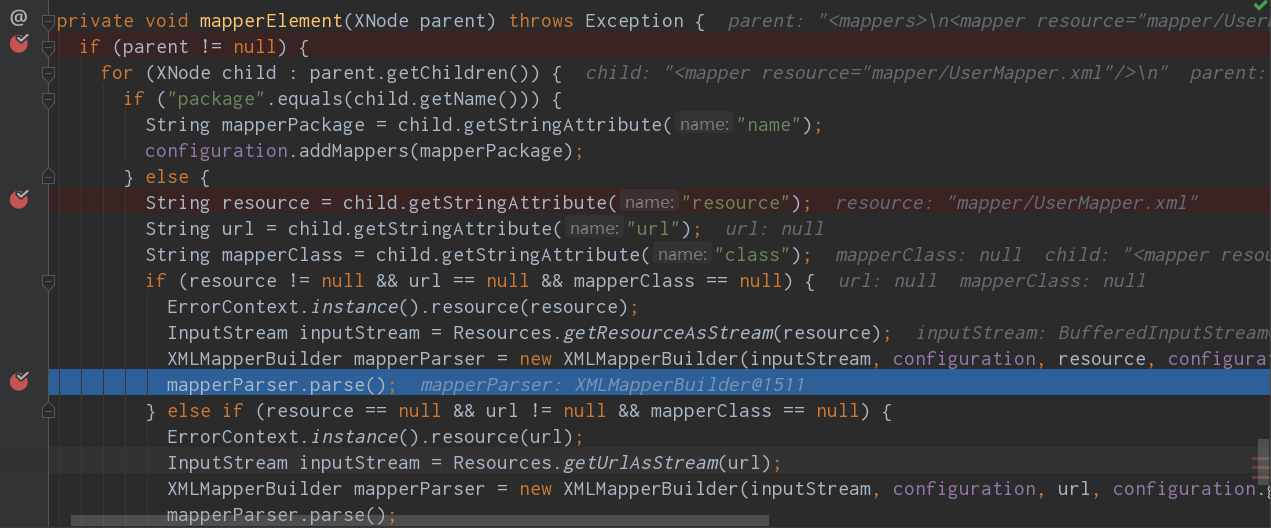Click the green inspection checkmark indicator

pyautogui.click(x=1260, y=6)
